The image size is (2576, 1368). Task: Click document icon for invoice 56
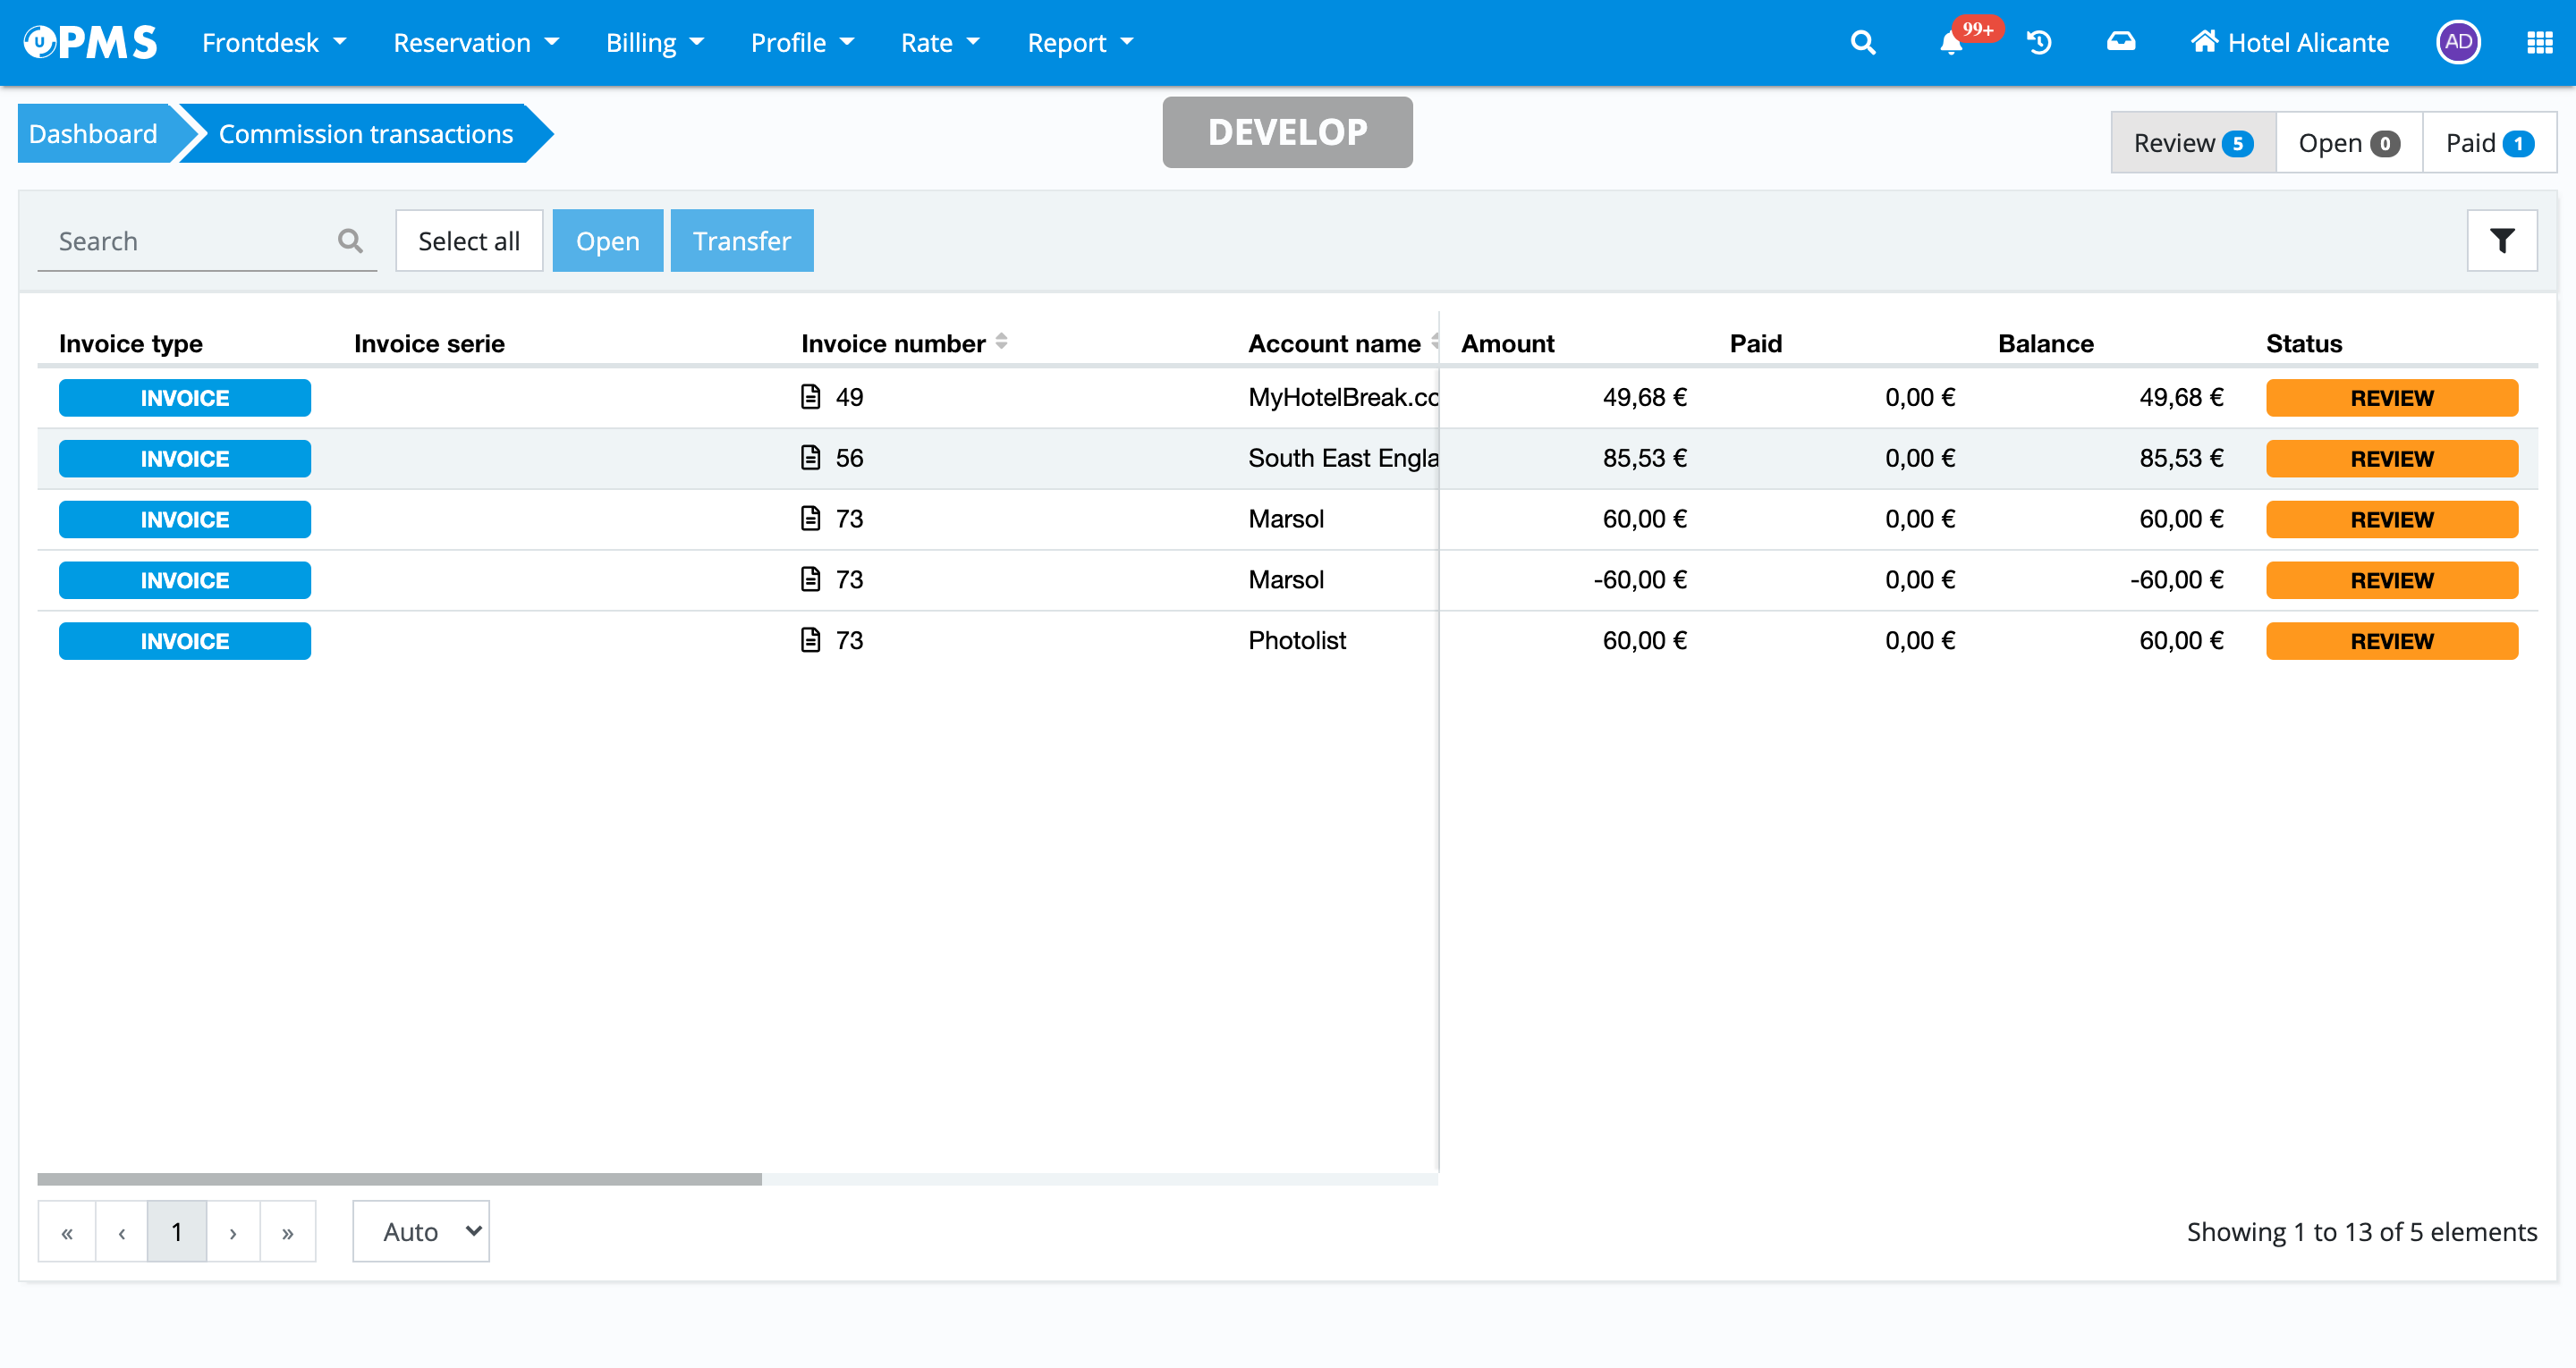810,458
